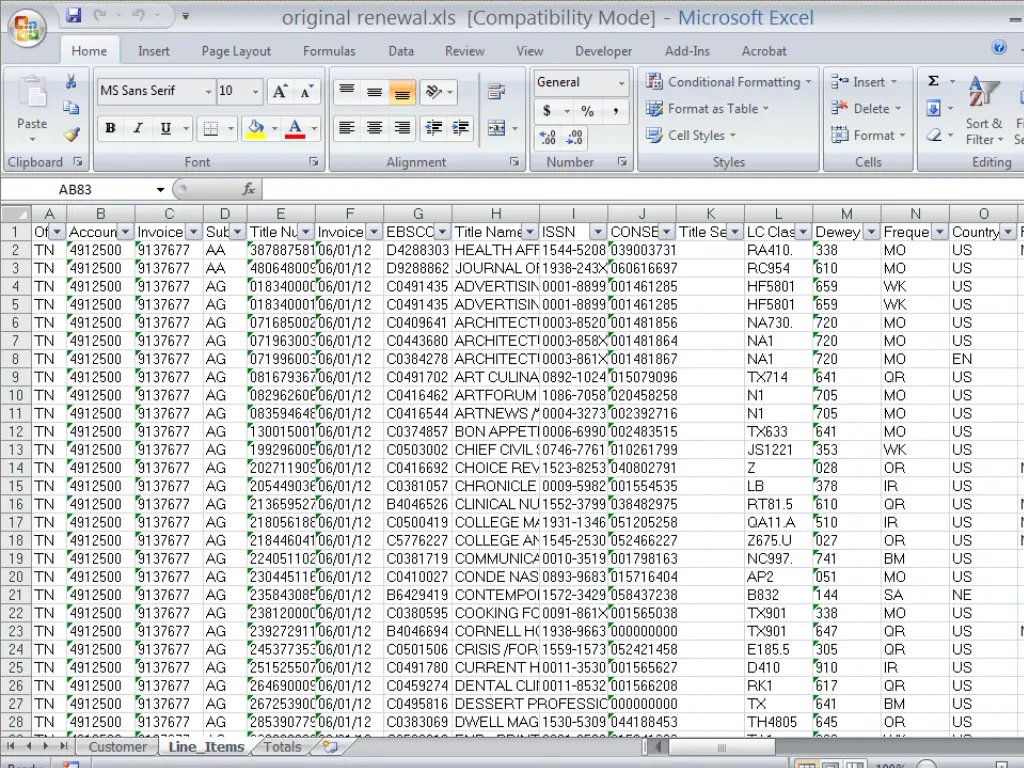Toggle bottom align button
Image resolution: width=1024 pixels, height=768 pixels.
coord(402,93)
